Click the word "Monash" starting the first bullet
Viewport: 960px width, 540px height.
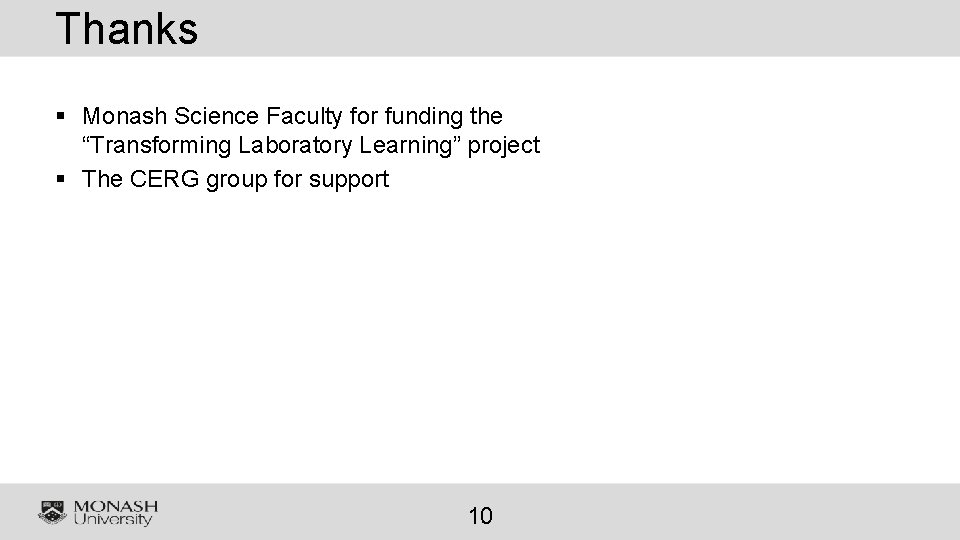pos(124,116)
